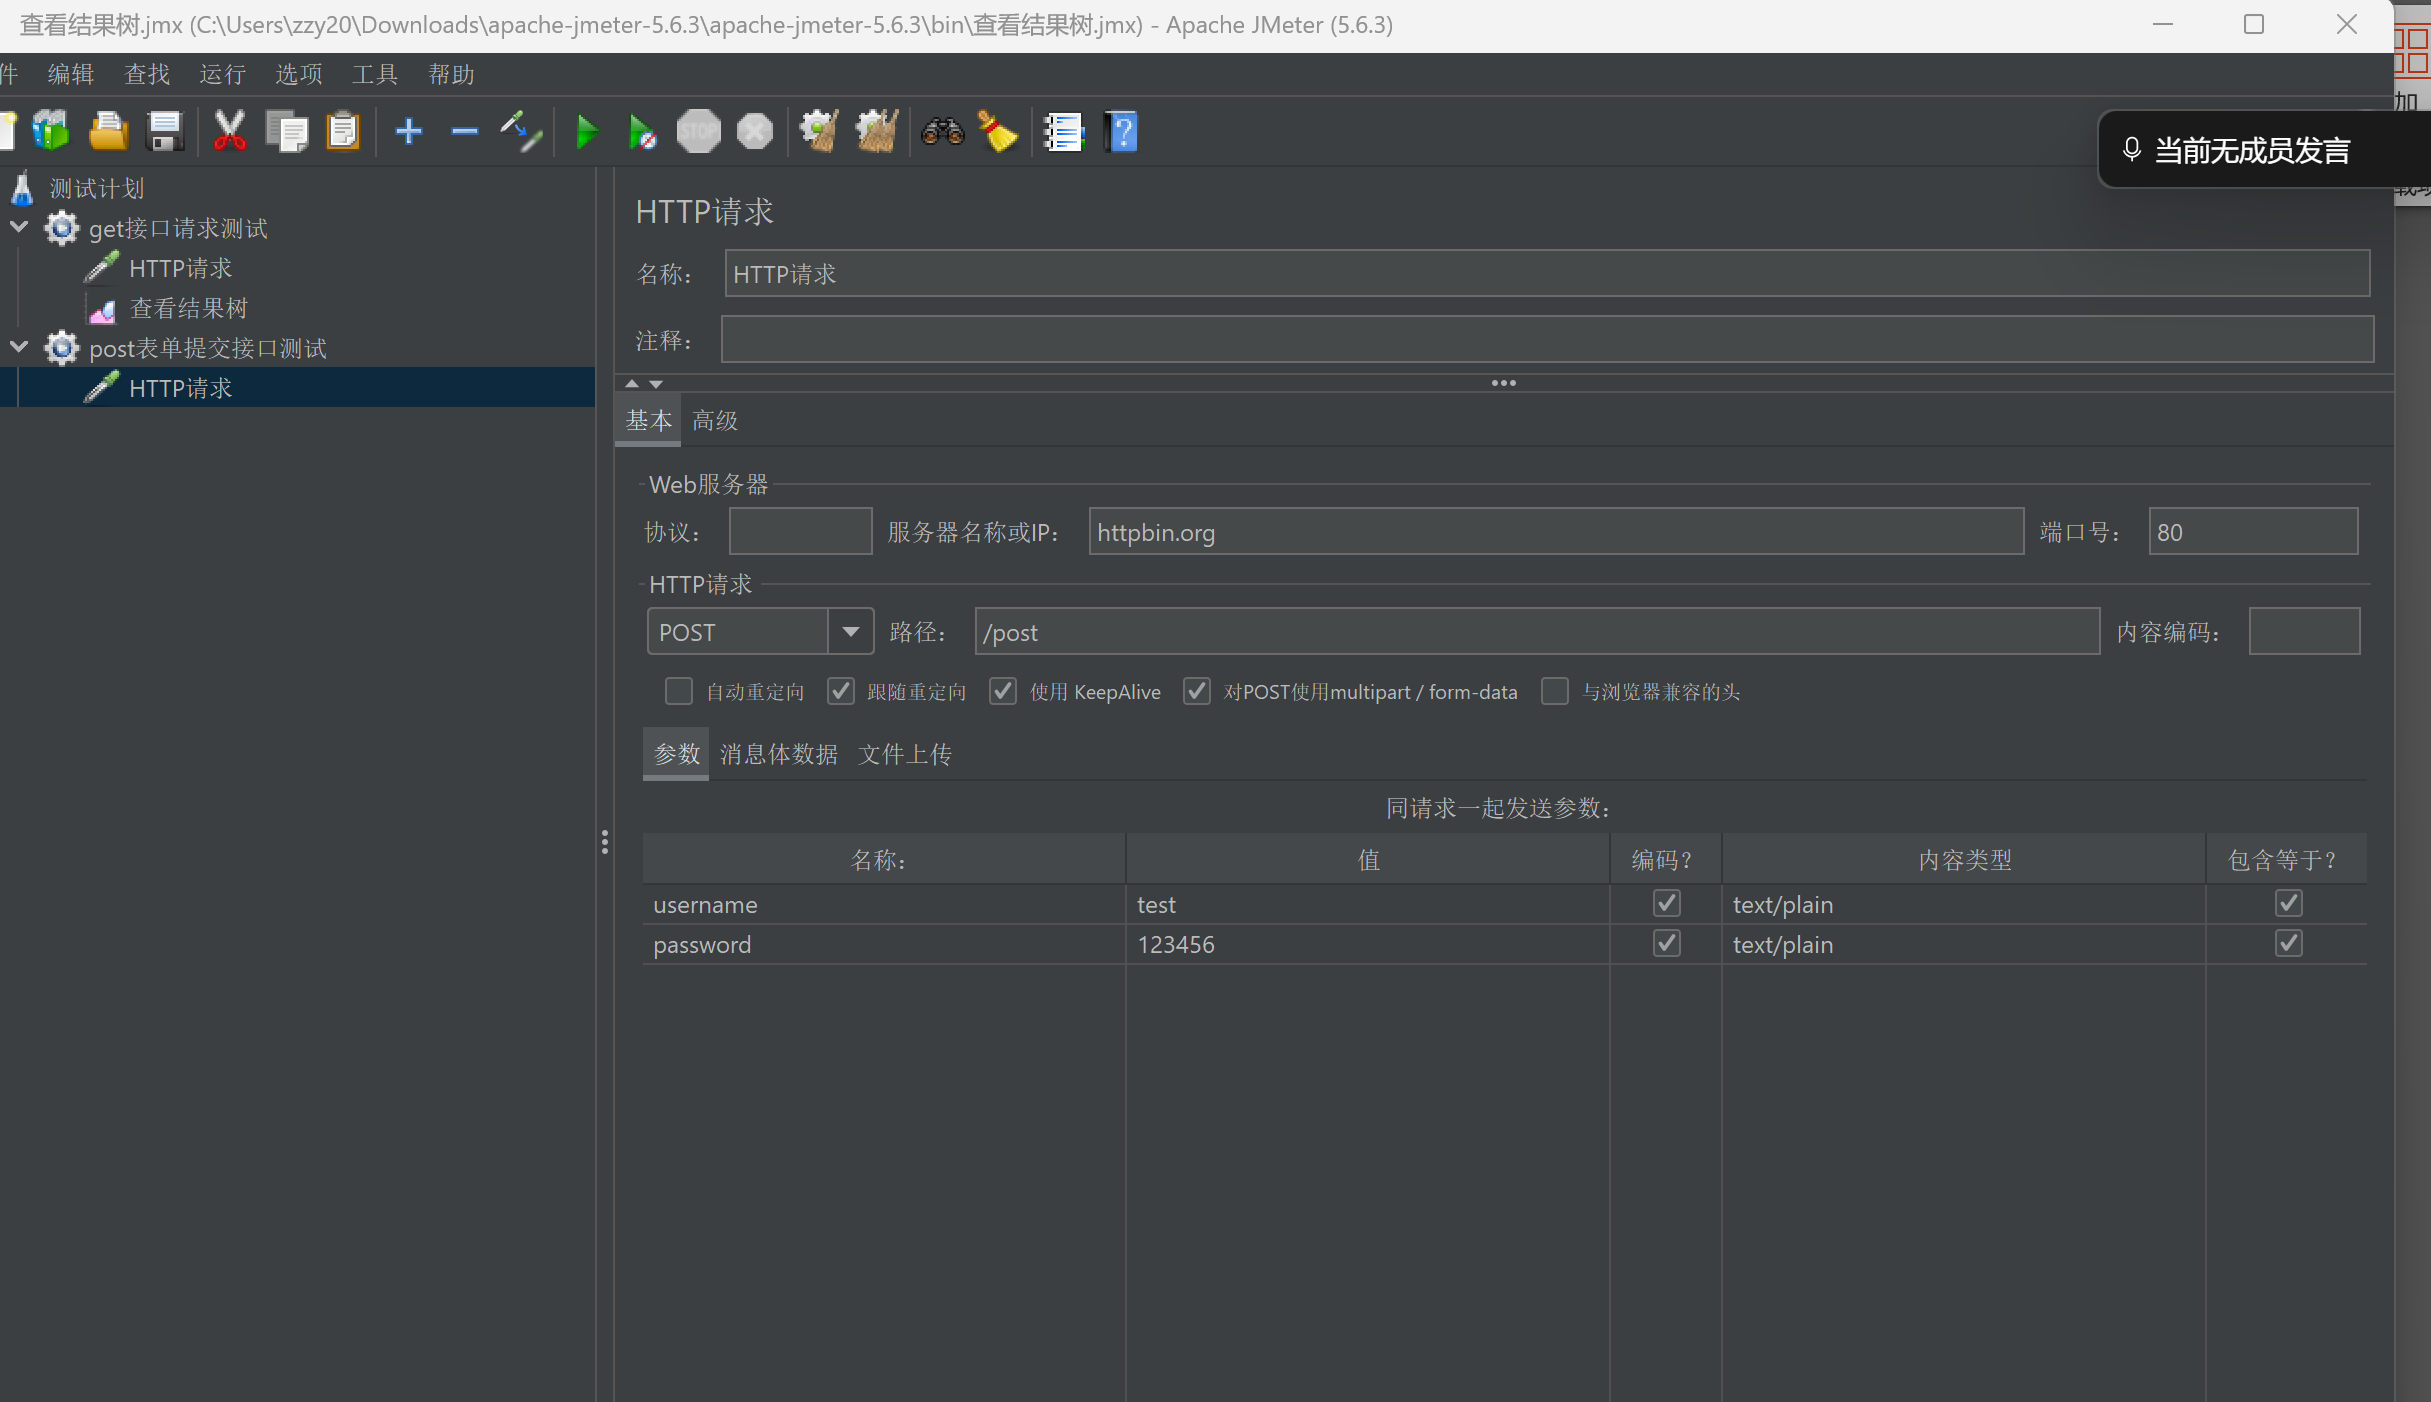Image resolution: width=2431 pixels, height=1402 pixels.
Task: Open the 运行 menu
Action: [222, 75]
